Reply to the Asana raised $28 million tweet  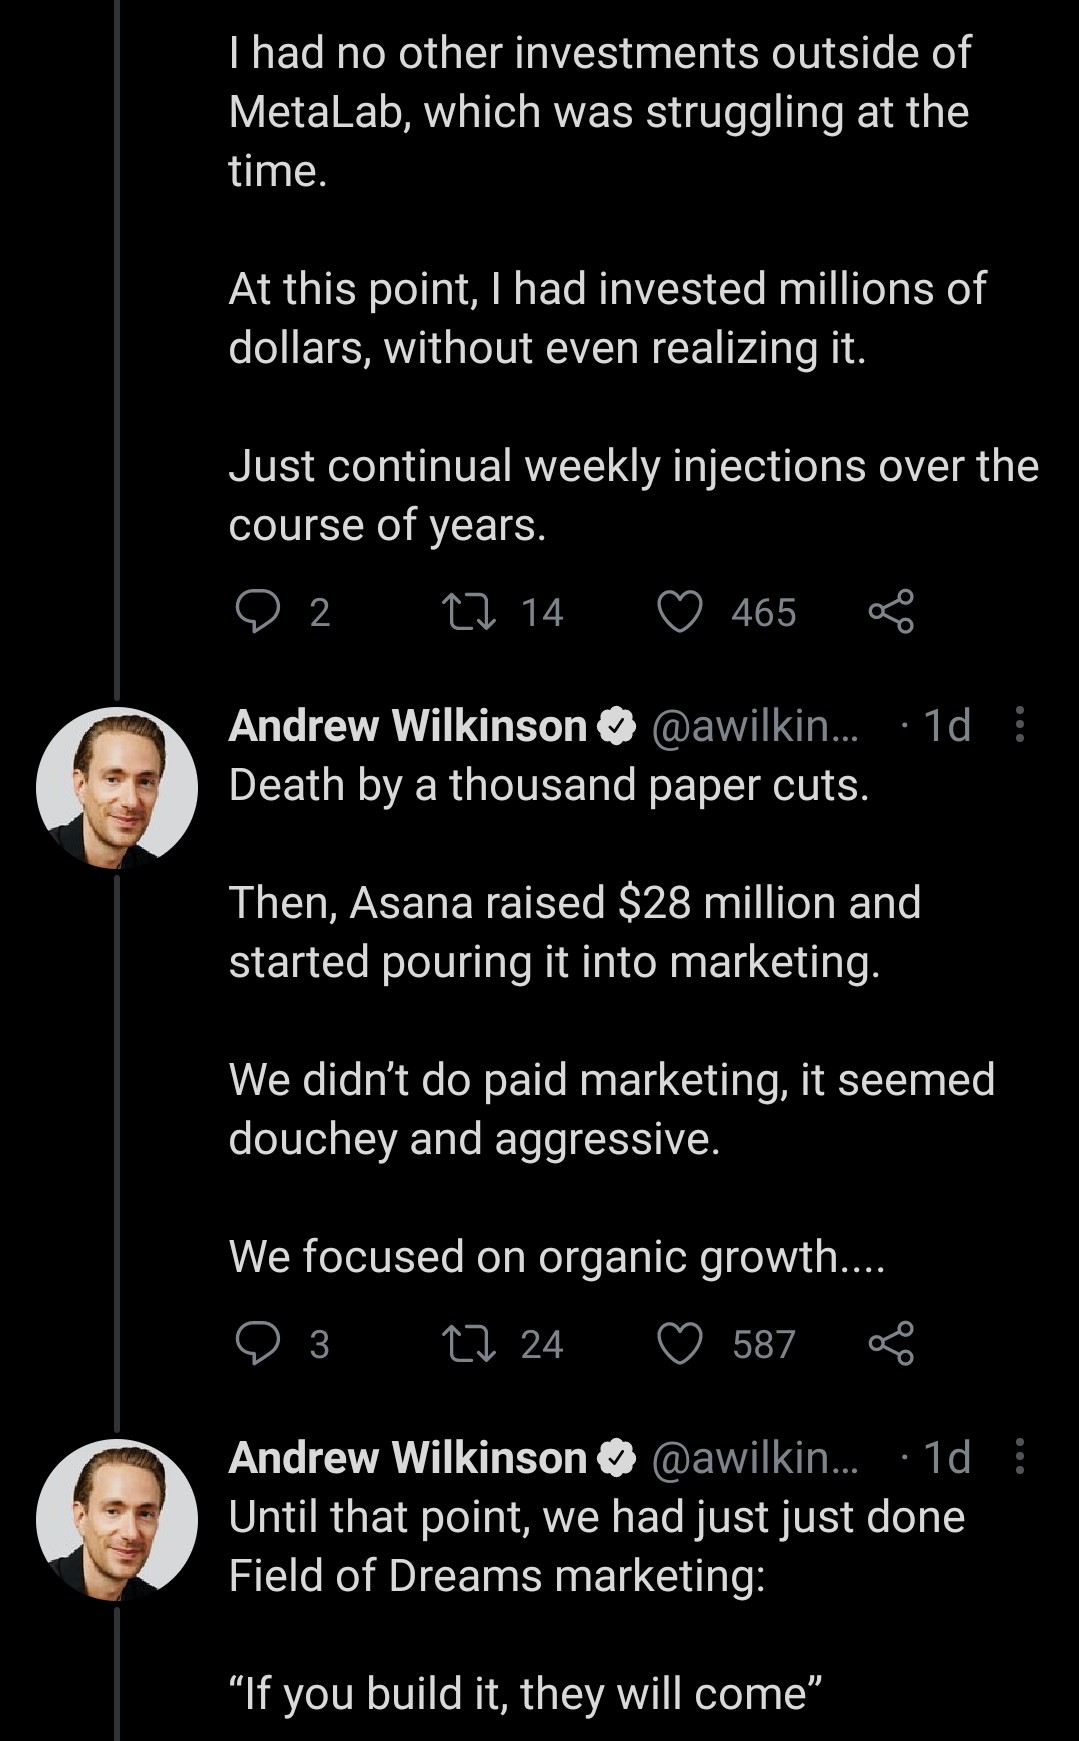(258, 1344)
